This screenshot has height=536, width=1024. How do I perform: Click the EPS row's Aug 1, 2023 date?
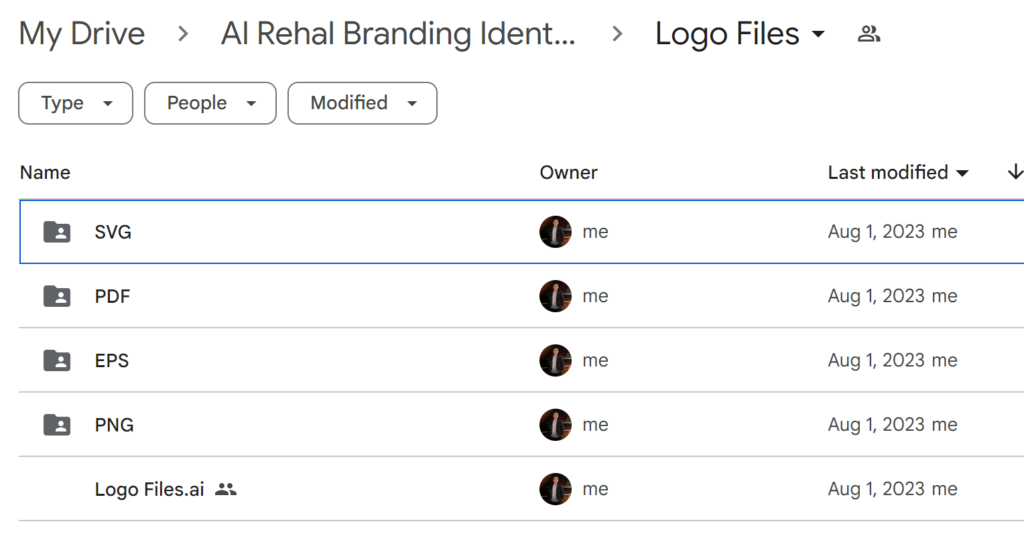coord(876,360)
